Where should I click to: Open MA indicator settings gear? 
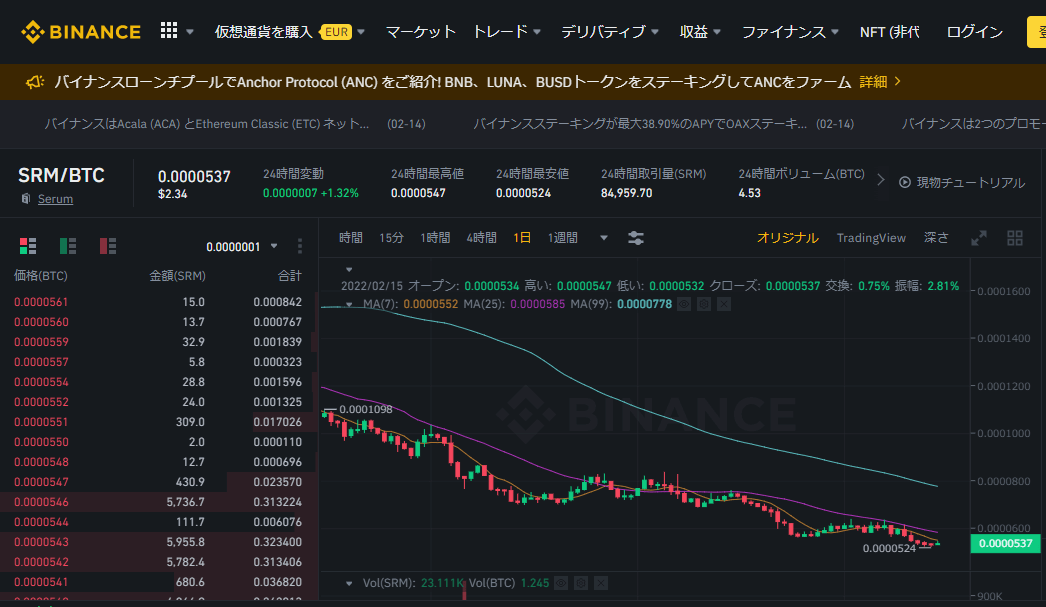pos(704,304)
